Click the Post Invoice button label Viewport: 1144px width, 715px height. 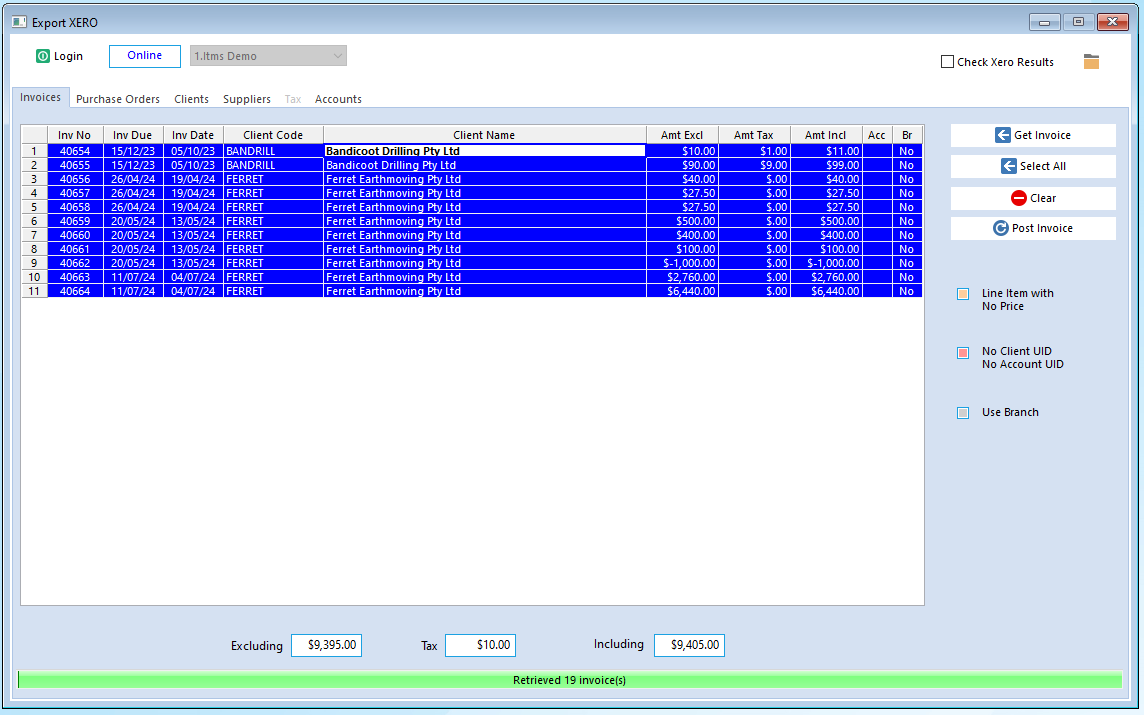pyautogui.click(x=1042, y=228)
